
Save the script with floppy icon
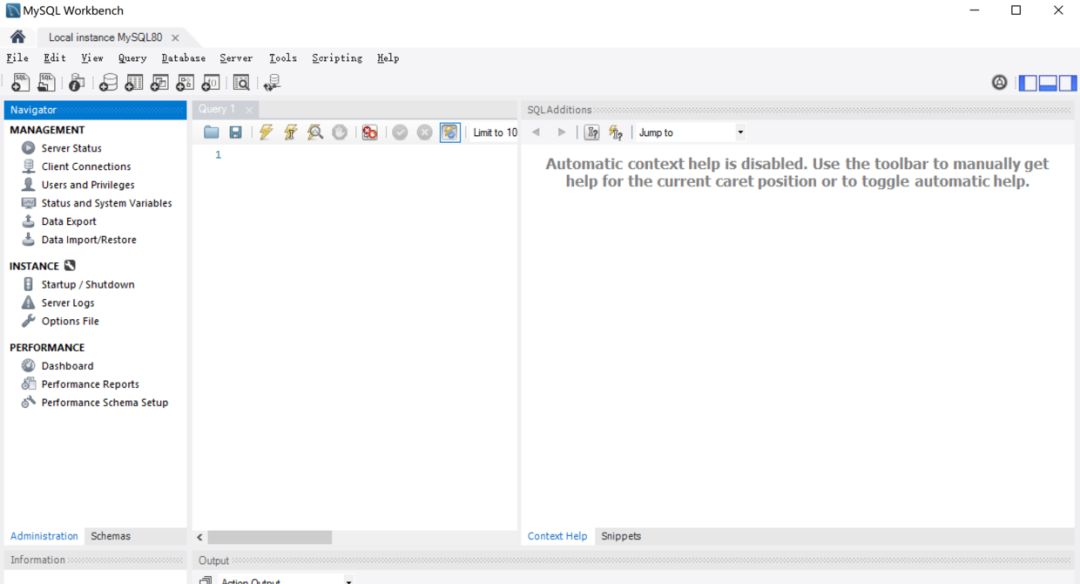pyautogui.click(x=236, y=132)
